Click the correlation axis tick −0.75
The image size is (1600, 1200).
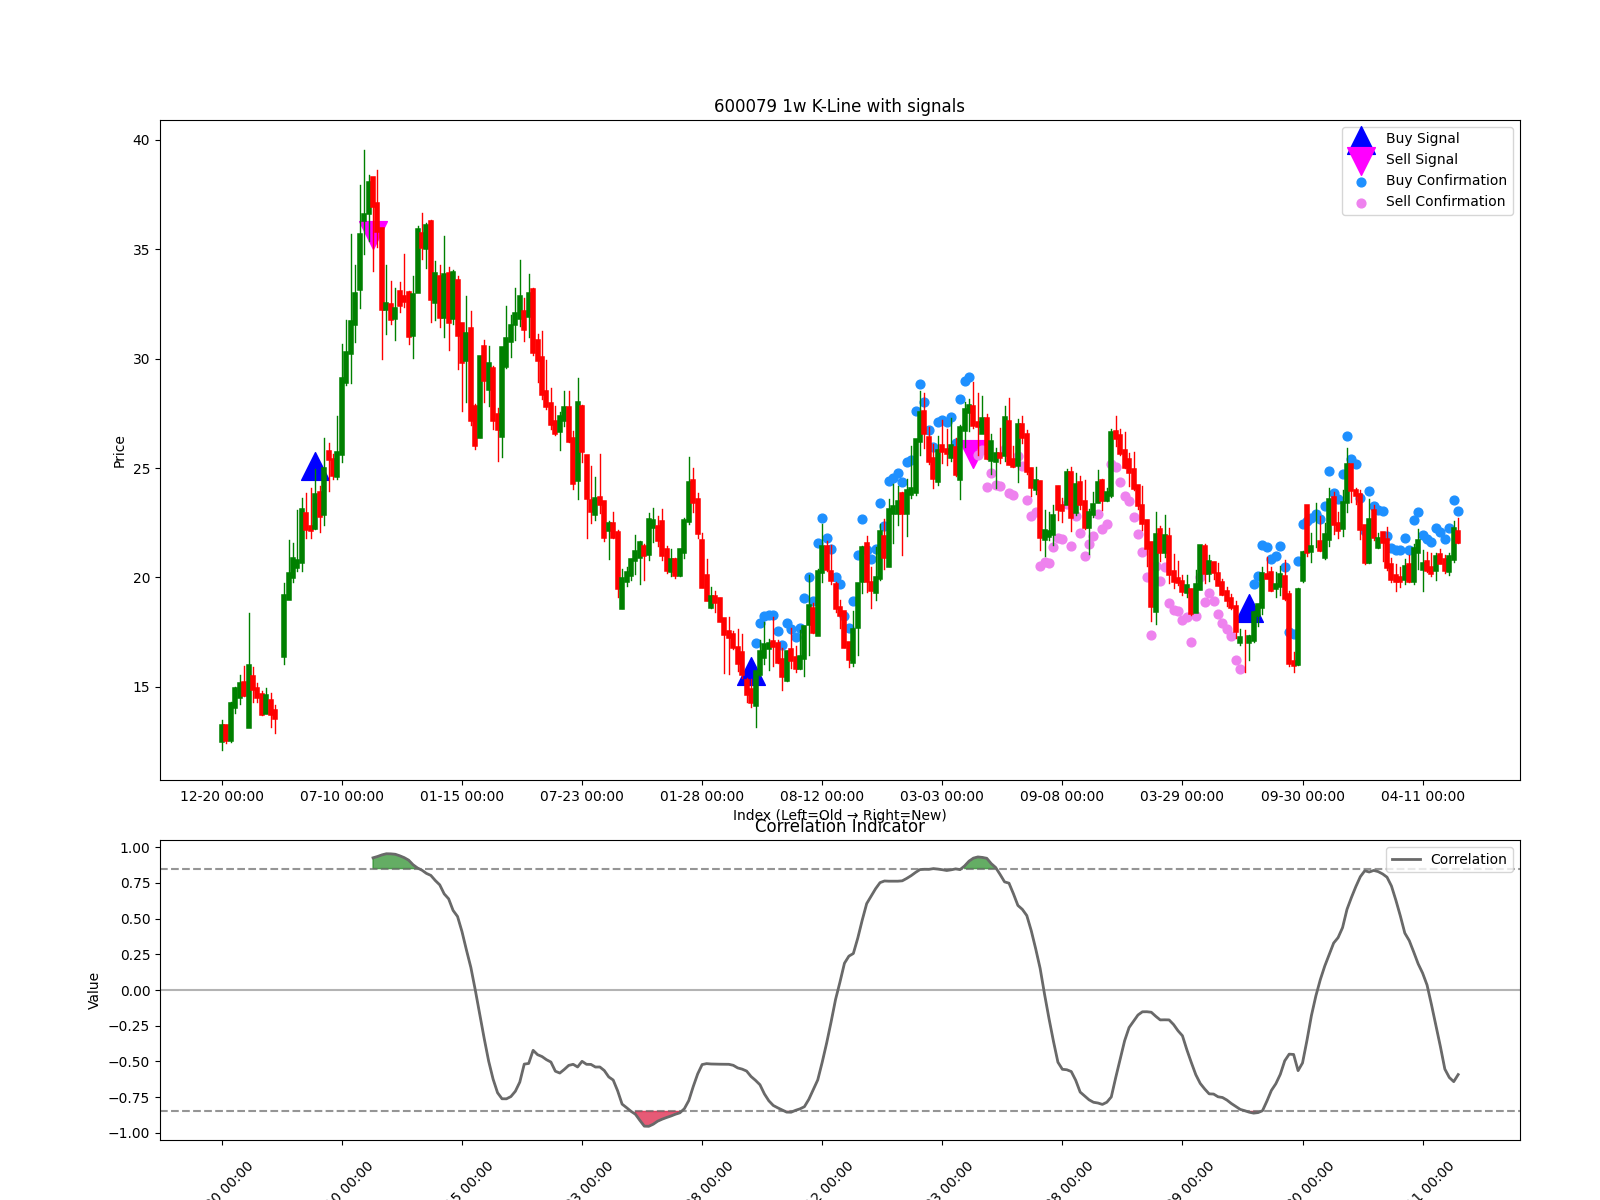pos(130,1098)
